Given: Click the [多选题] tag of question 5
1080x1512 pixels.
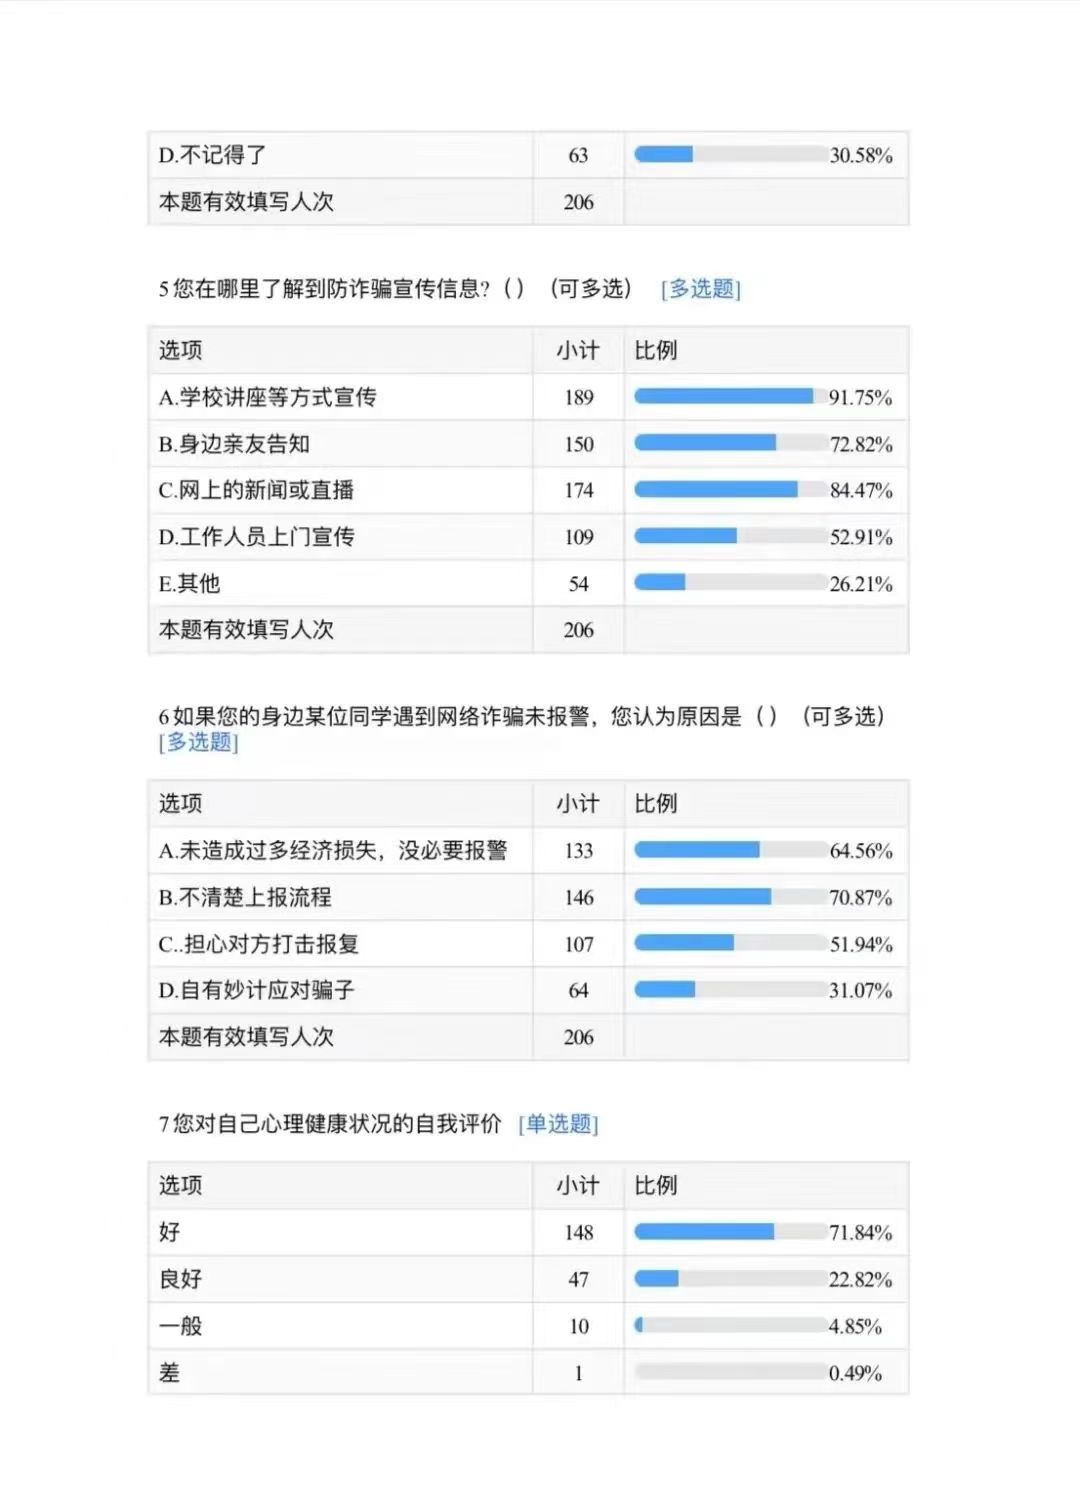Looking at the screenshot, I should (x=700, y=289).
